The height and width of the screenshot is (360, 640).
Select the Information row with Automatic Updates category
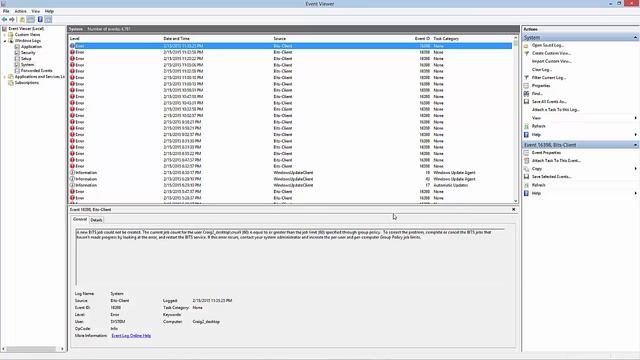click(290, 185)
